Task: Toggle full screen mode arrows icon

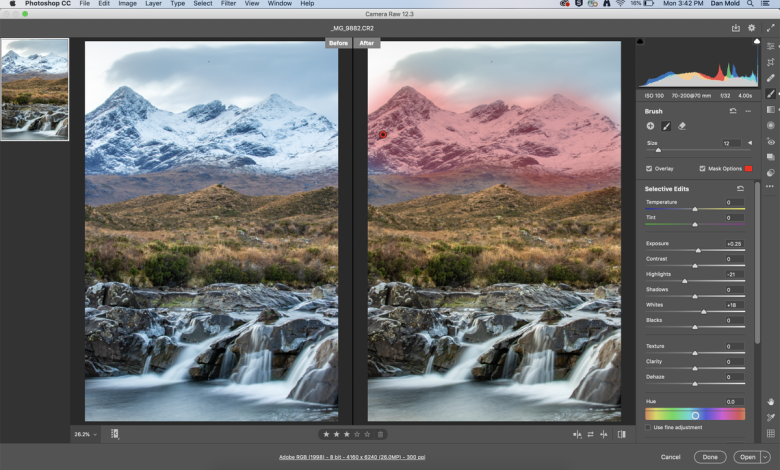Action: pos(770,28)
